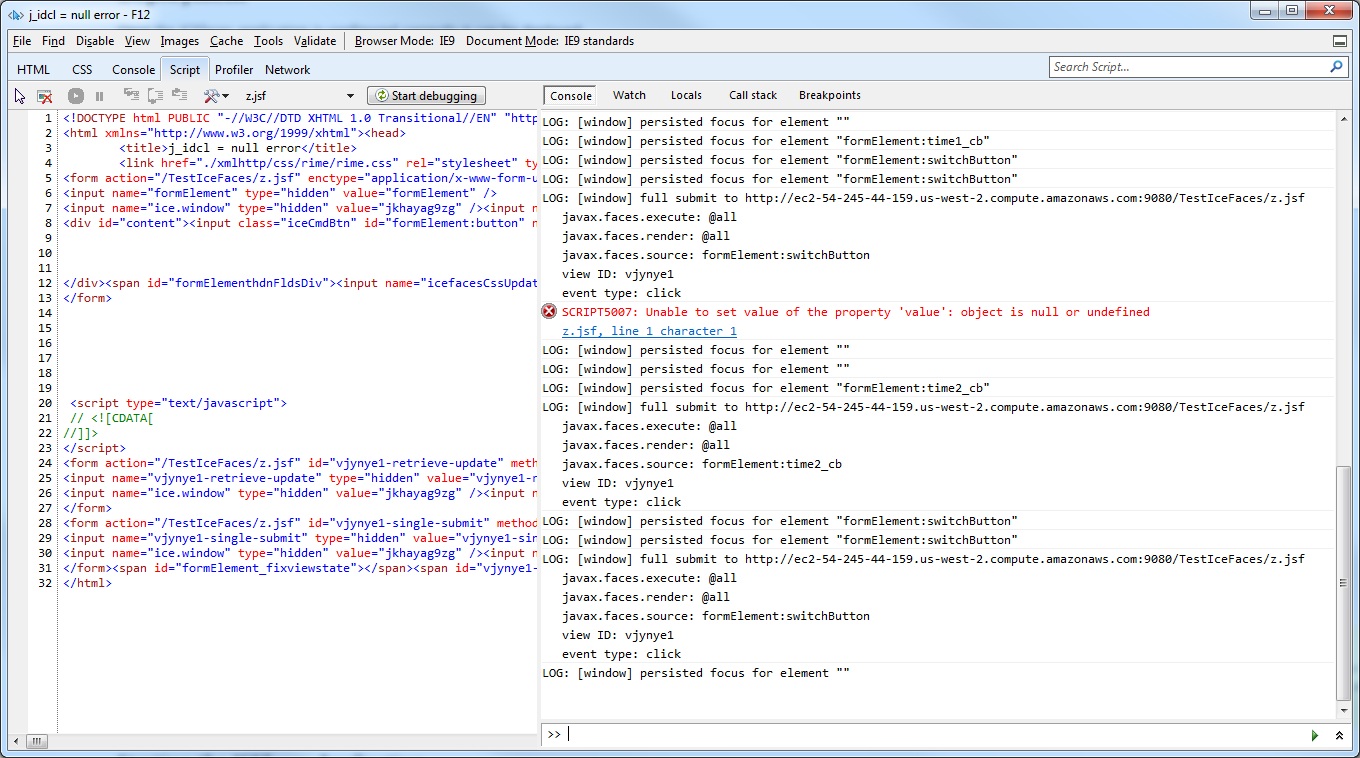Click the source pane scroll left arrow

coord(13,742)
